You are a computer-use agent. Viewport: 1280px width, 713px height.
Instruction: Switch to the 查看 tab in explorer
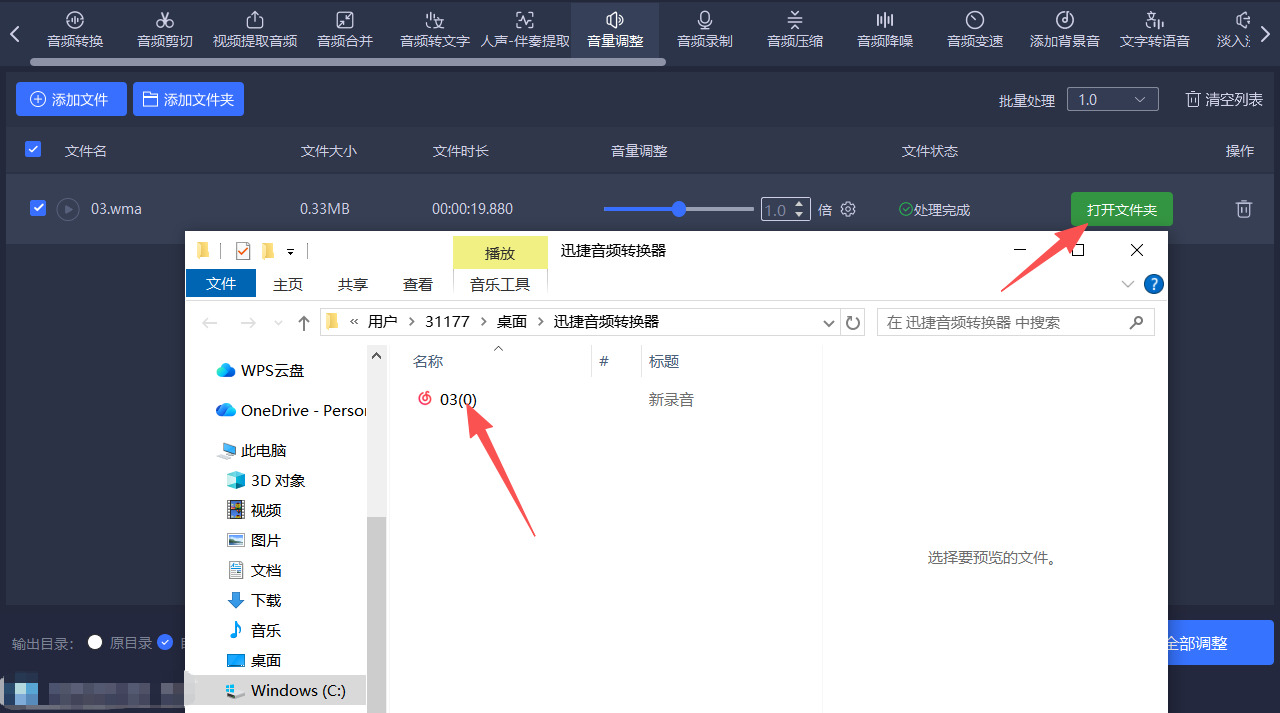click(418, 284)
